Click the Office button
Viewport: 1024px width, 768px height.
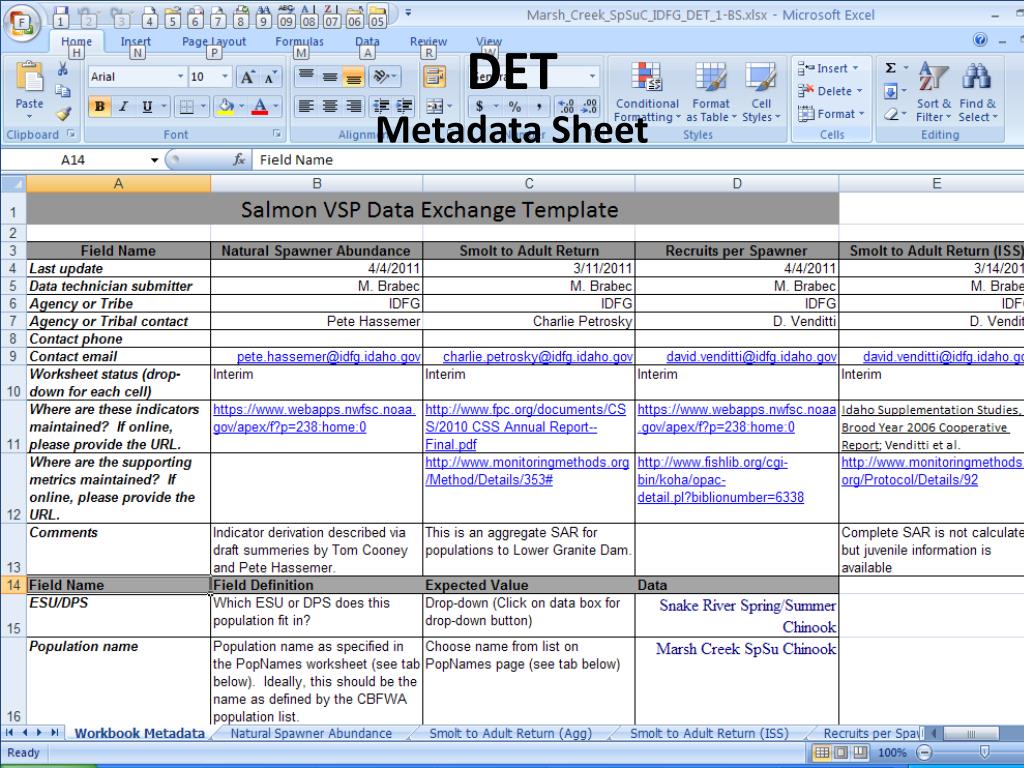tap(21, 22)
